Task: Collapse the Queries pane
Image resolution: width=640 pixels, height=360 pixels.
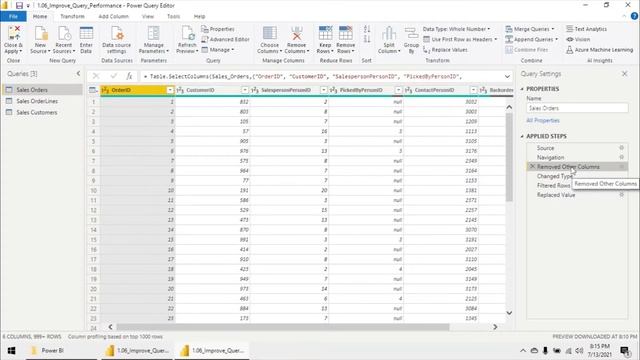Action: click(x=78, y=73)
